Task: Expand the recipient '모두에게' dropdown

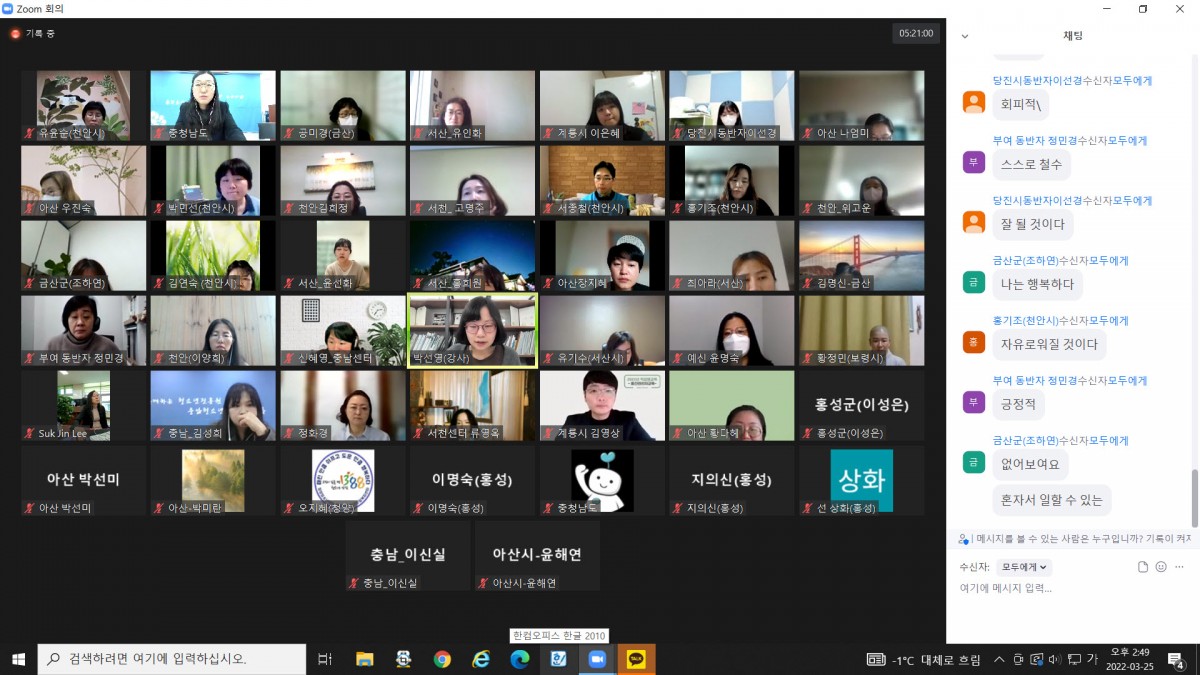Action: pos(1024,567)
